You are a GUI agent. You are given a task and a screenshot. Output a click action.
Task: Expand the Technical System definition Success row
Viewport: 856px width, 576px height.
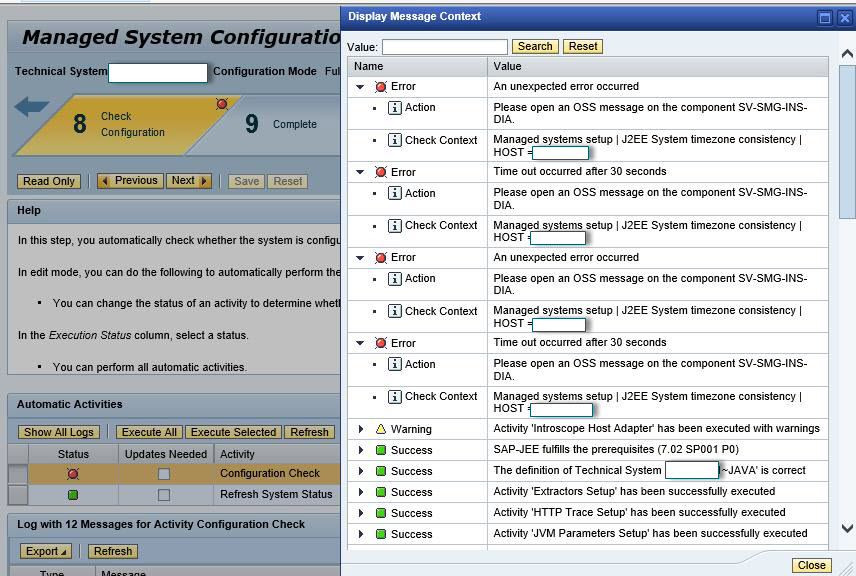pos(361,471)
